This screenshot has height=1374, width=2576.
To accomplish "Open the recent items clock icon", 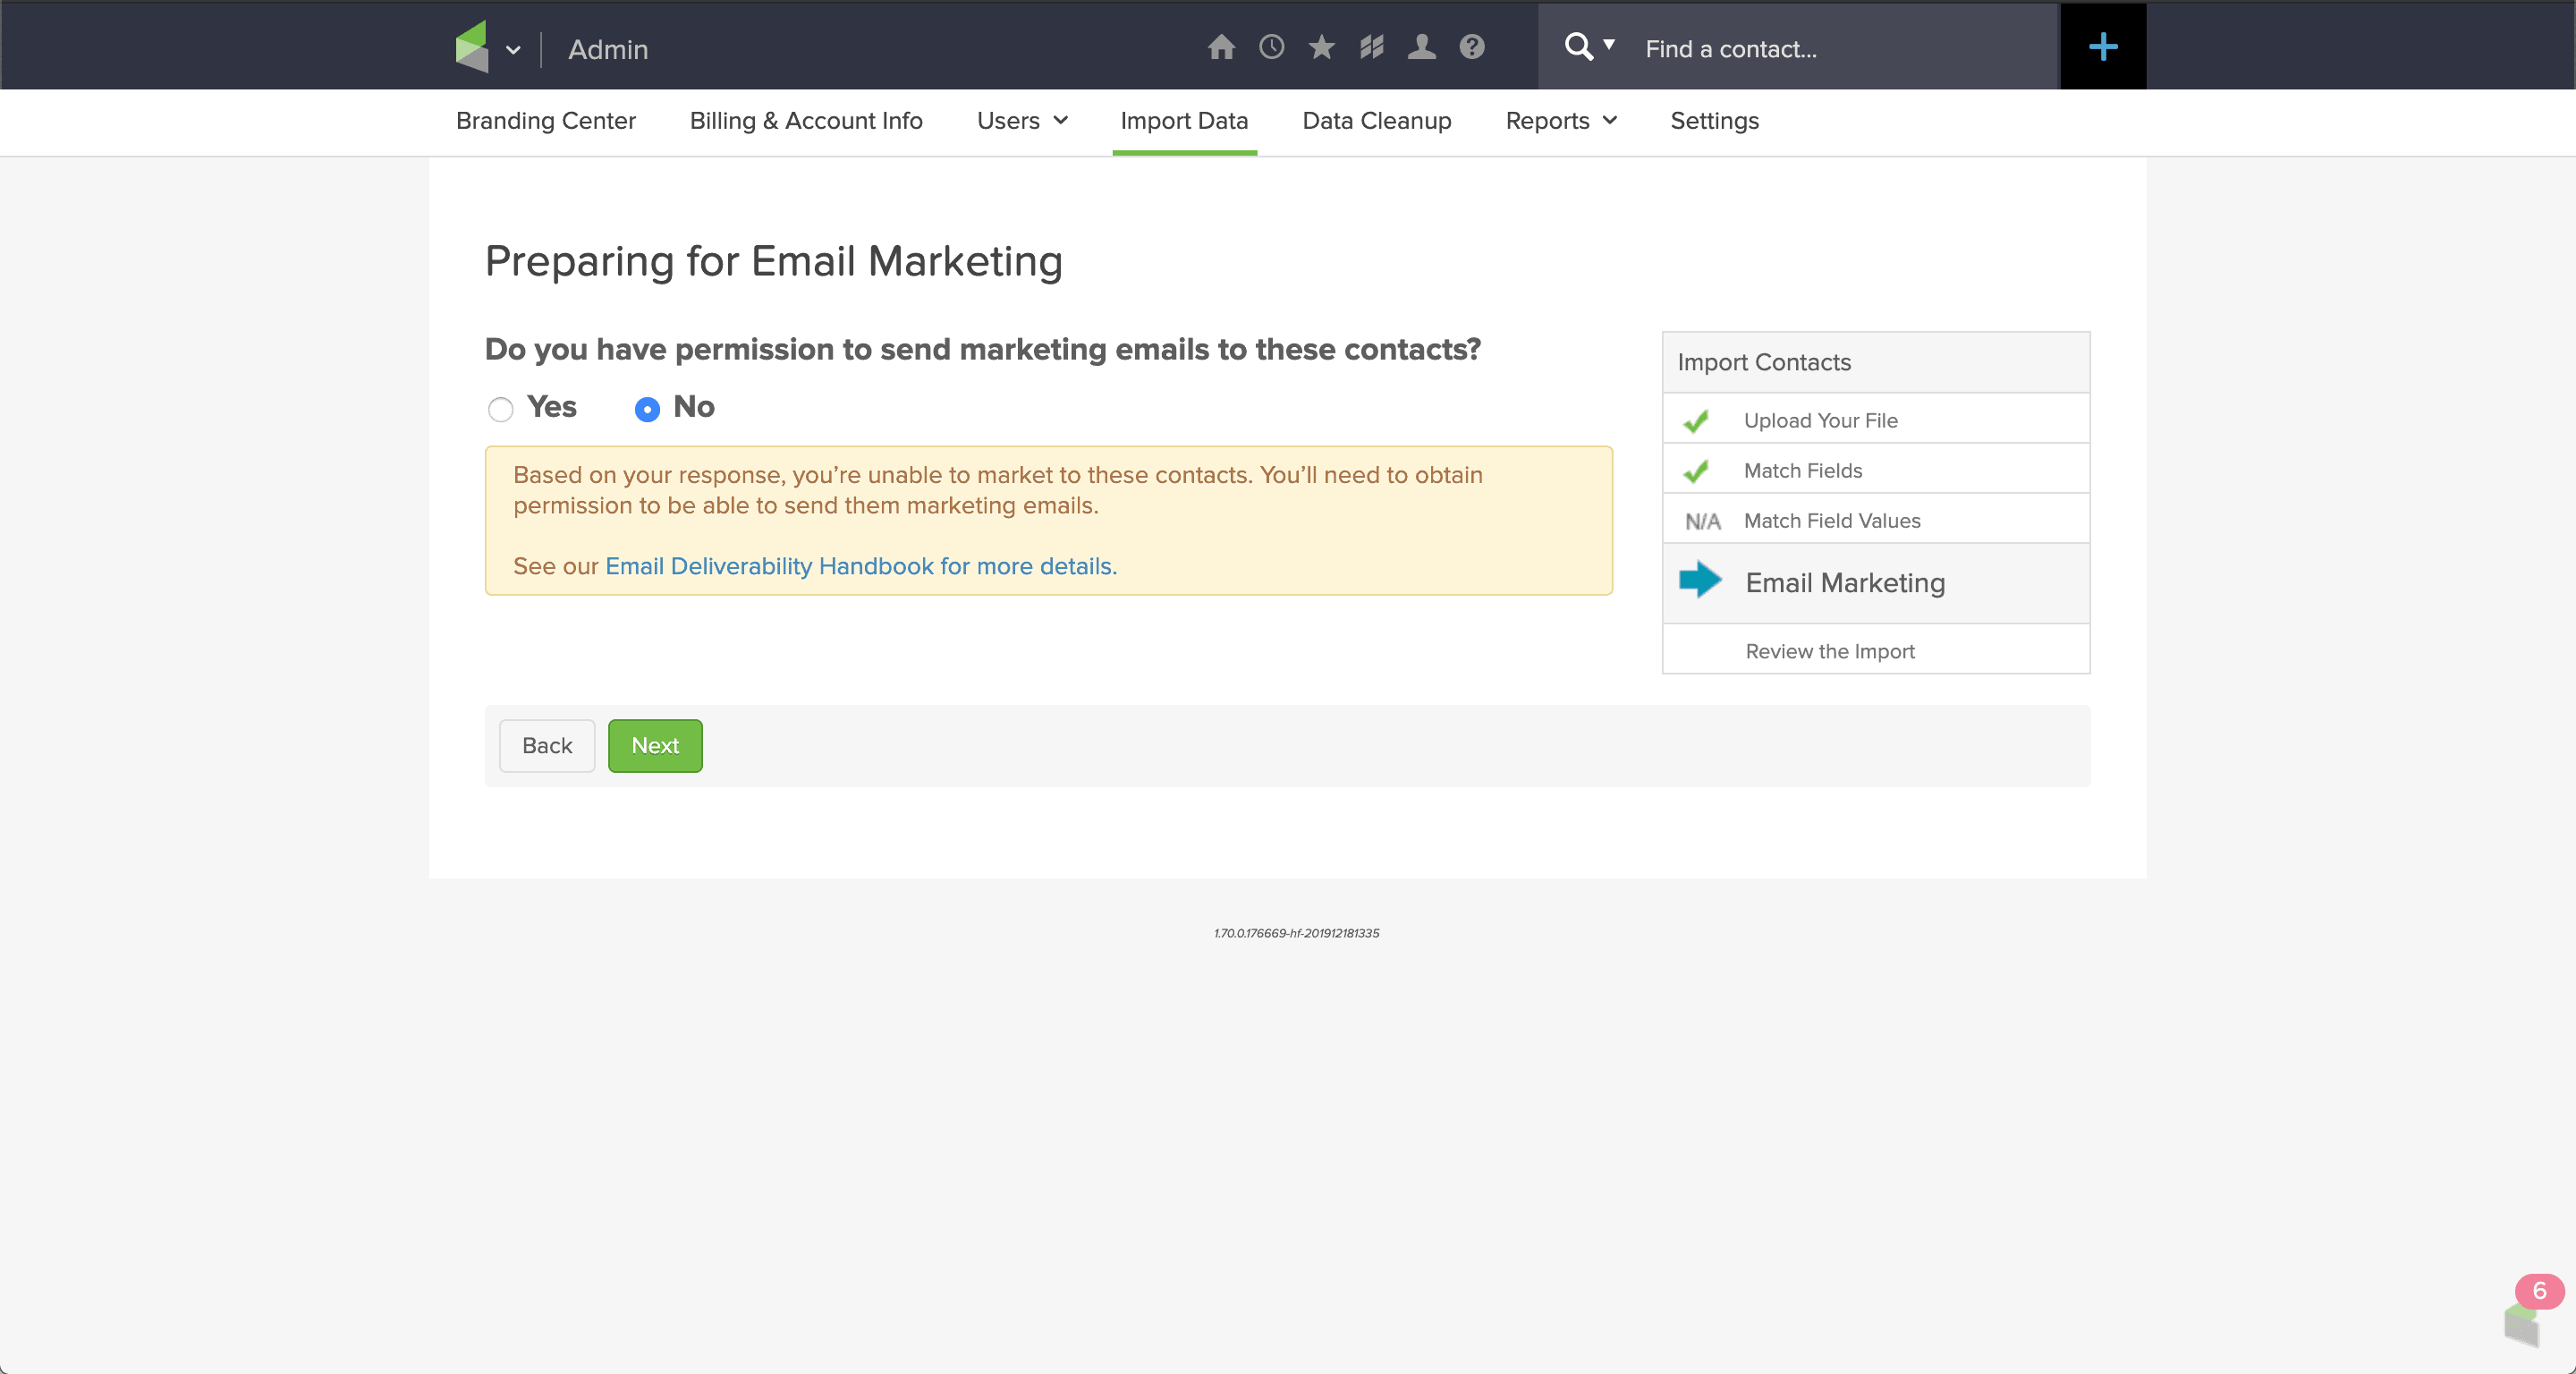I will click(x=1271, y=47).
